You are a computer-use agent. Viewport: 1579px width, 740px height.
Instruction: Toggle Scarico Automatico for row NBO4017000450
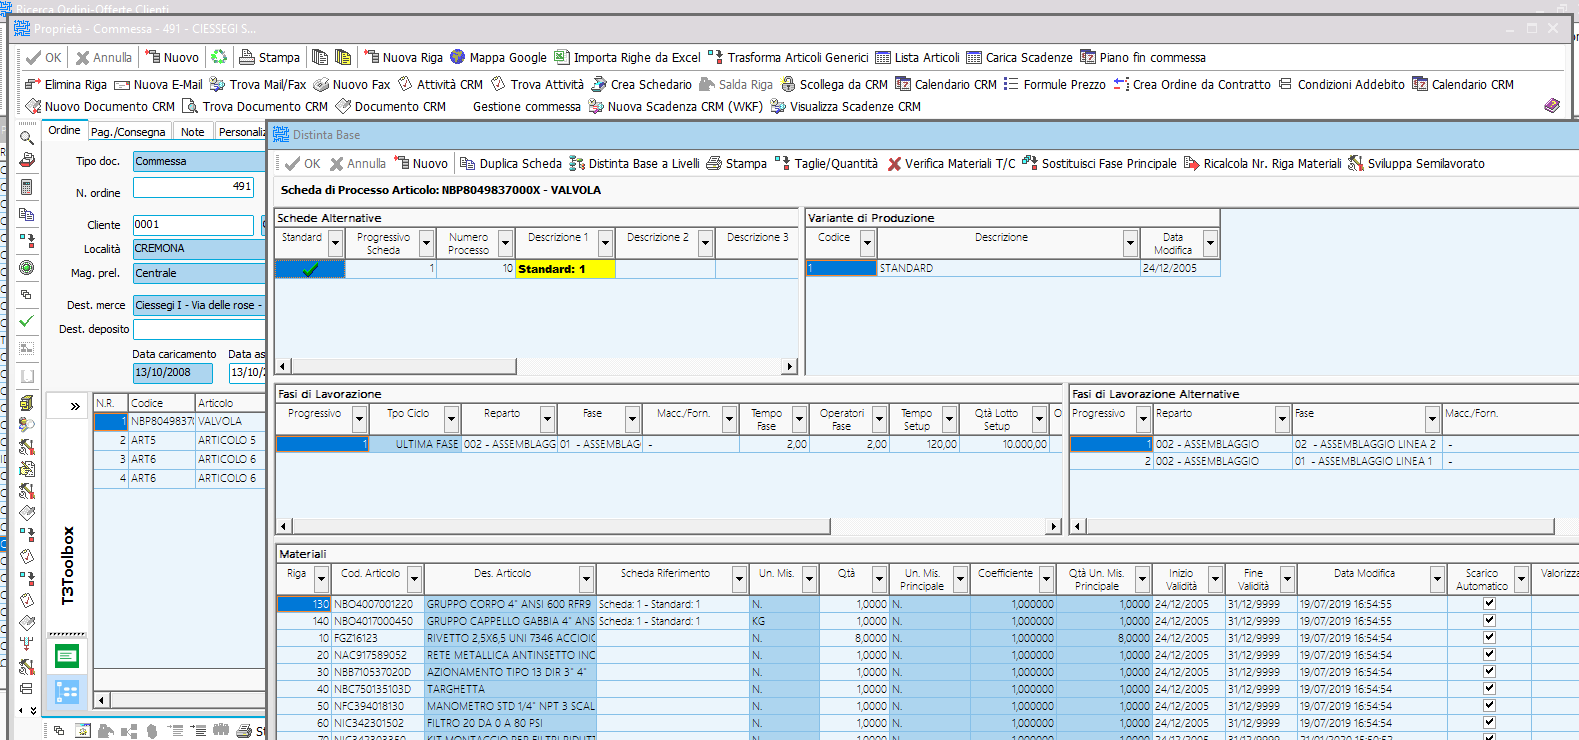click(1489, 620)
